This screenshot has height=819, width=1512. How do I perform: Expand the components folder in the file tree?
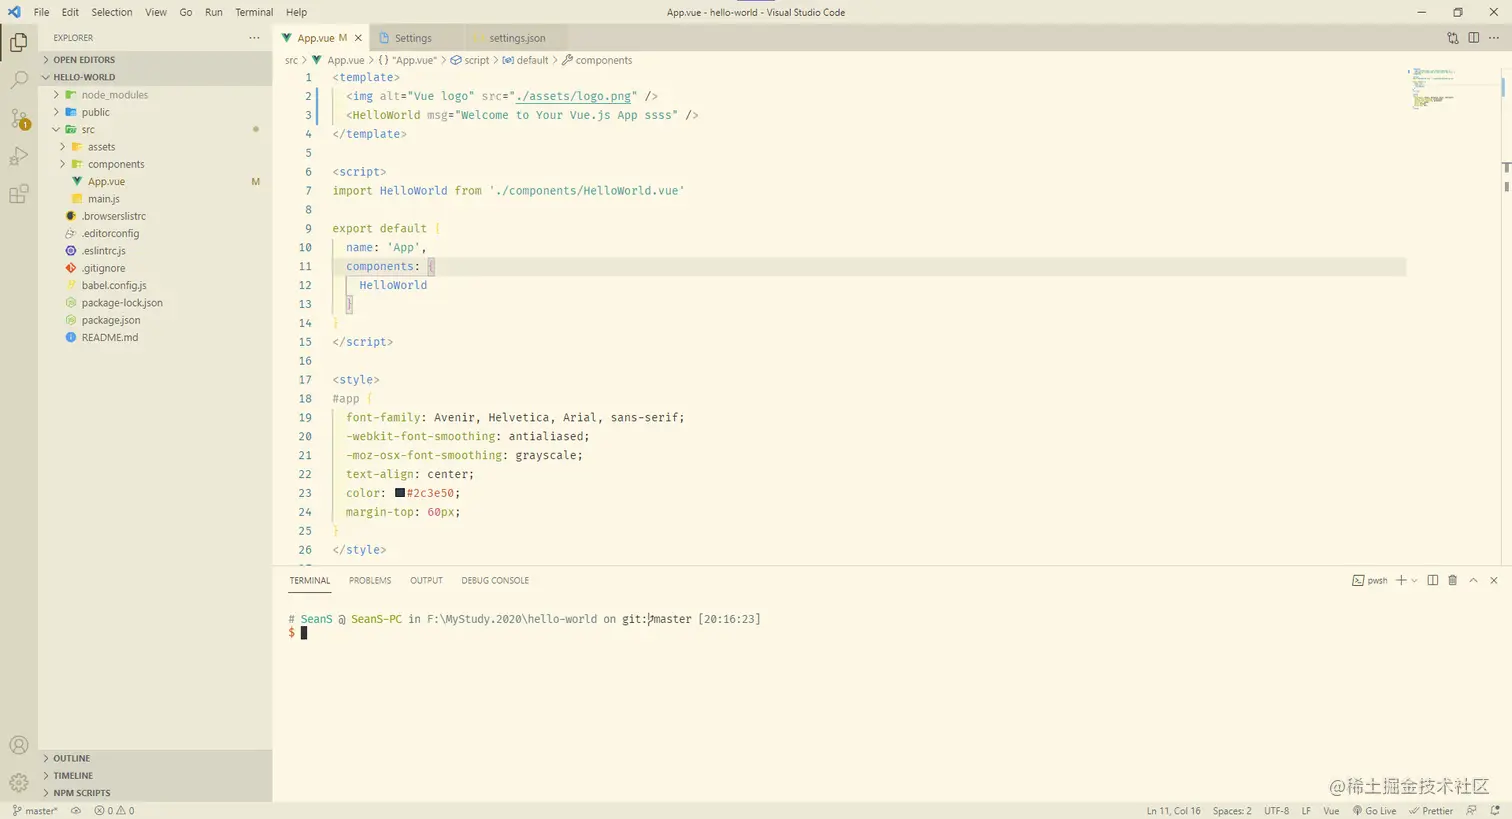pos(155,164)
